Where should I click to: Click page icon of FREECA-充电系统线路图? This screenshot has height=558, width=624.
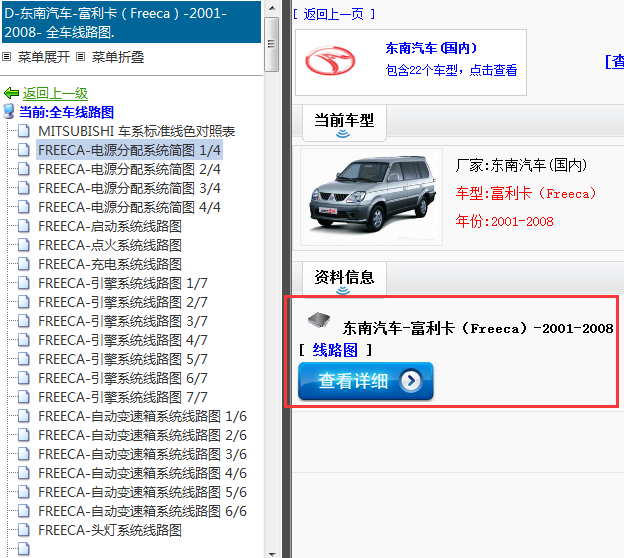(x=24, y=263)
